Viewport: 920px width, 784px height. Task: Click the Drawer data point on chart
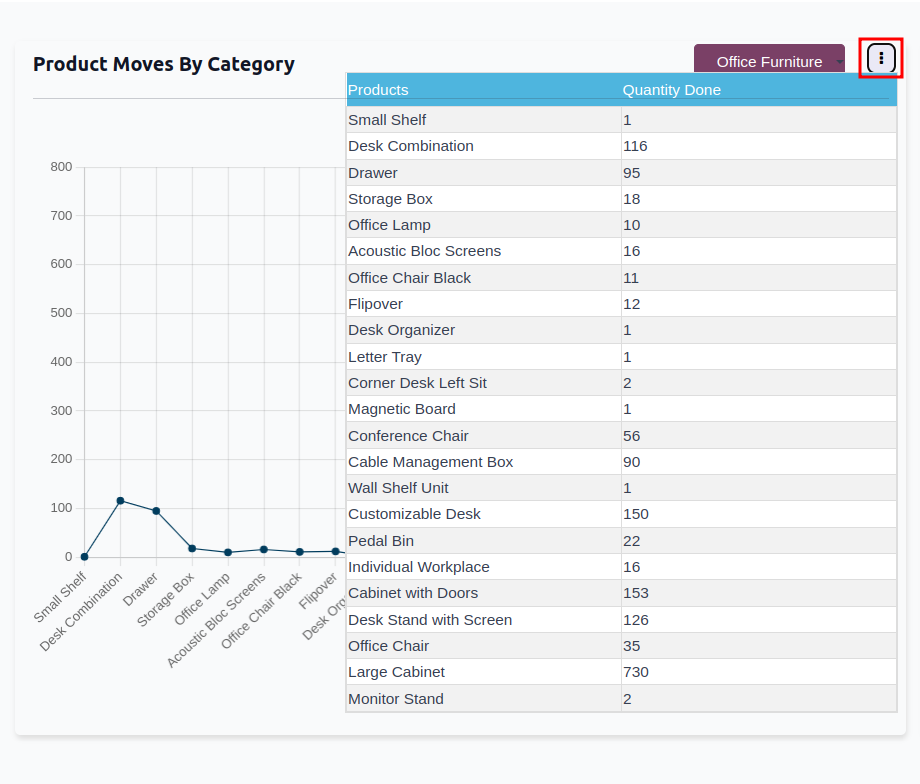point(156,511)
